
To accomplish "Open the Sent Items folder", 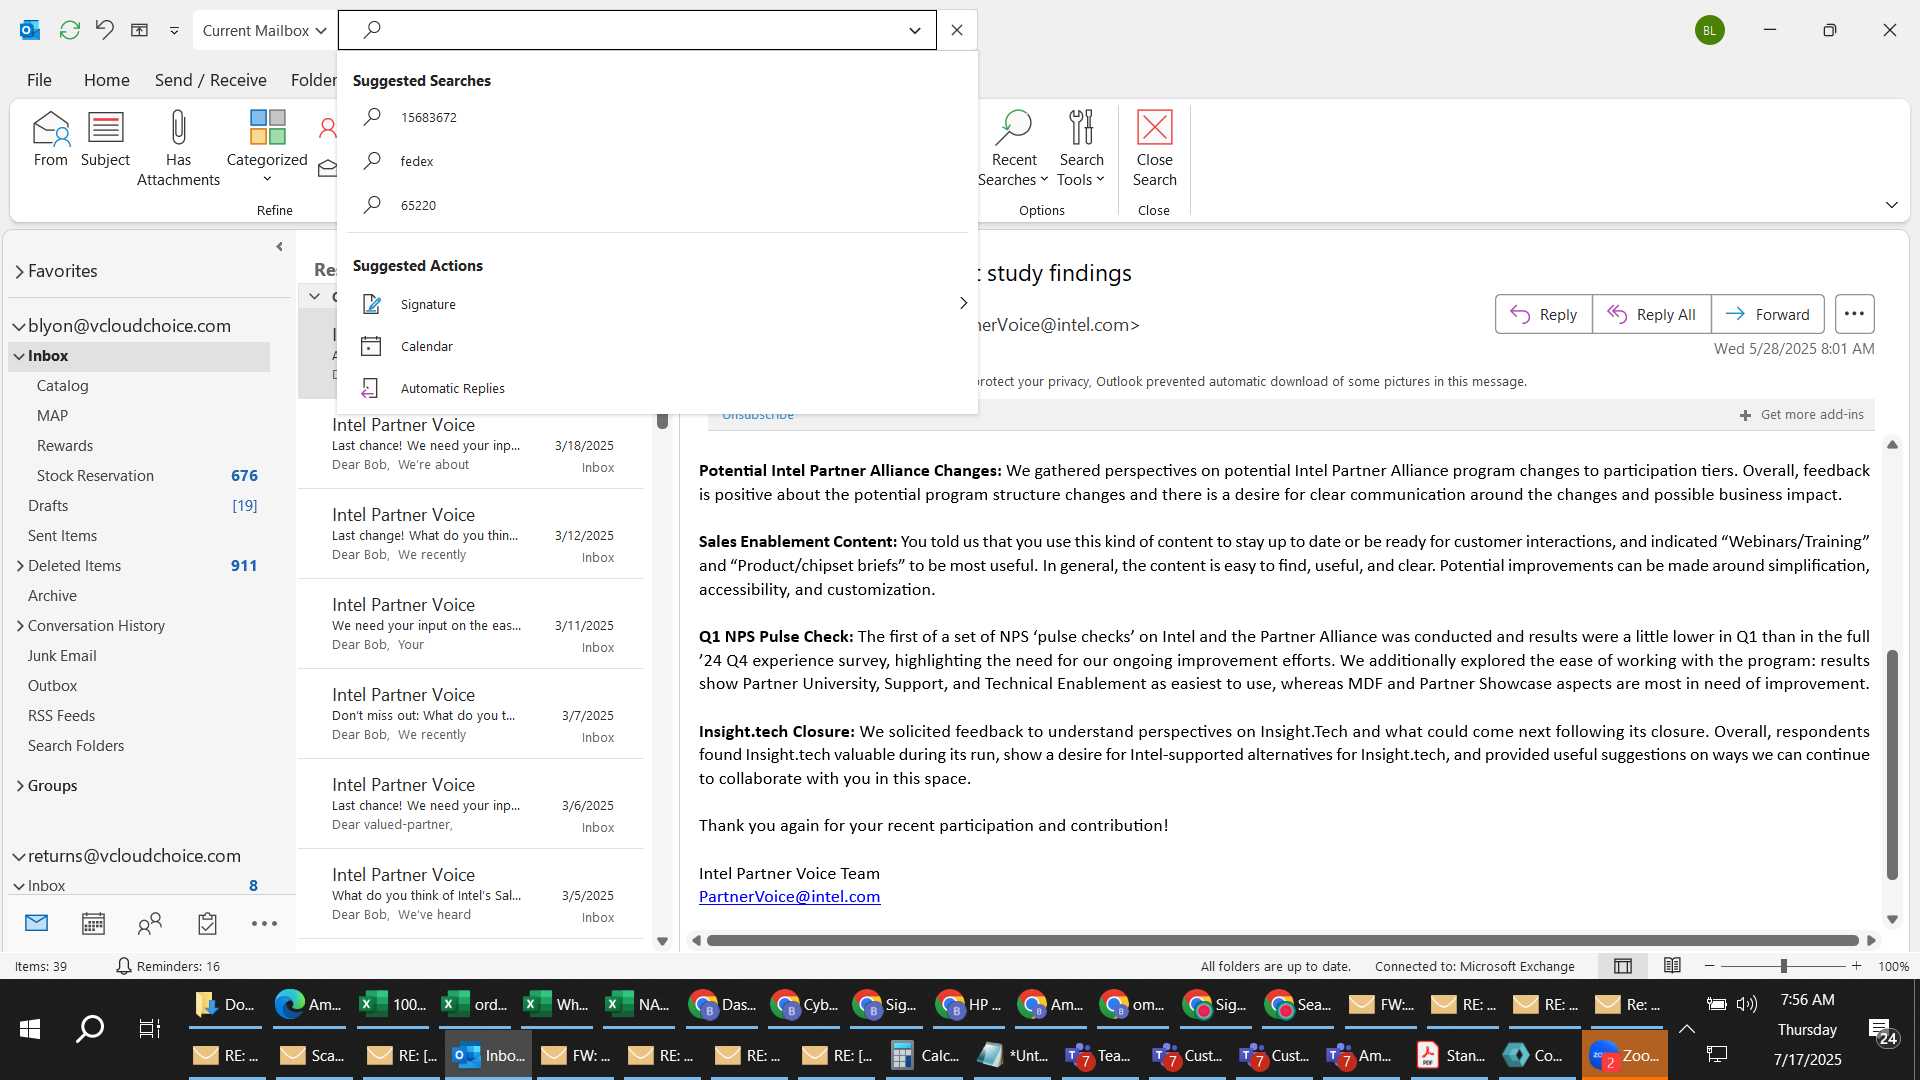I will [x=62, y=536].
